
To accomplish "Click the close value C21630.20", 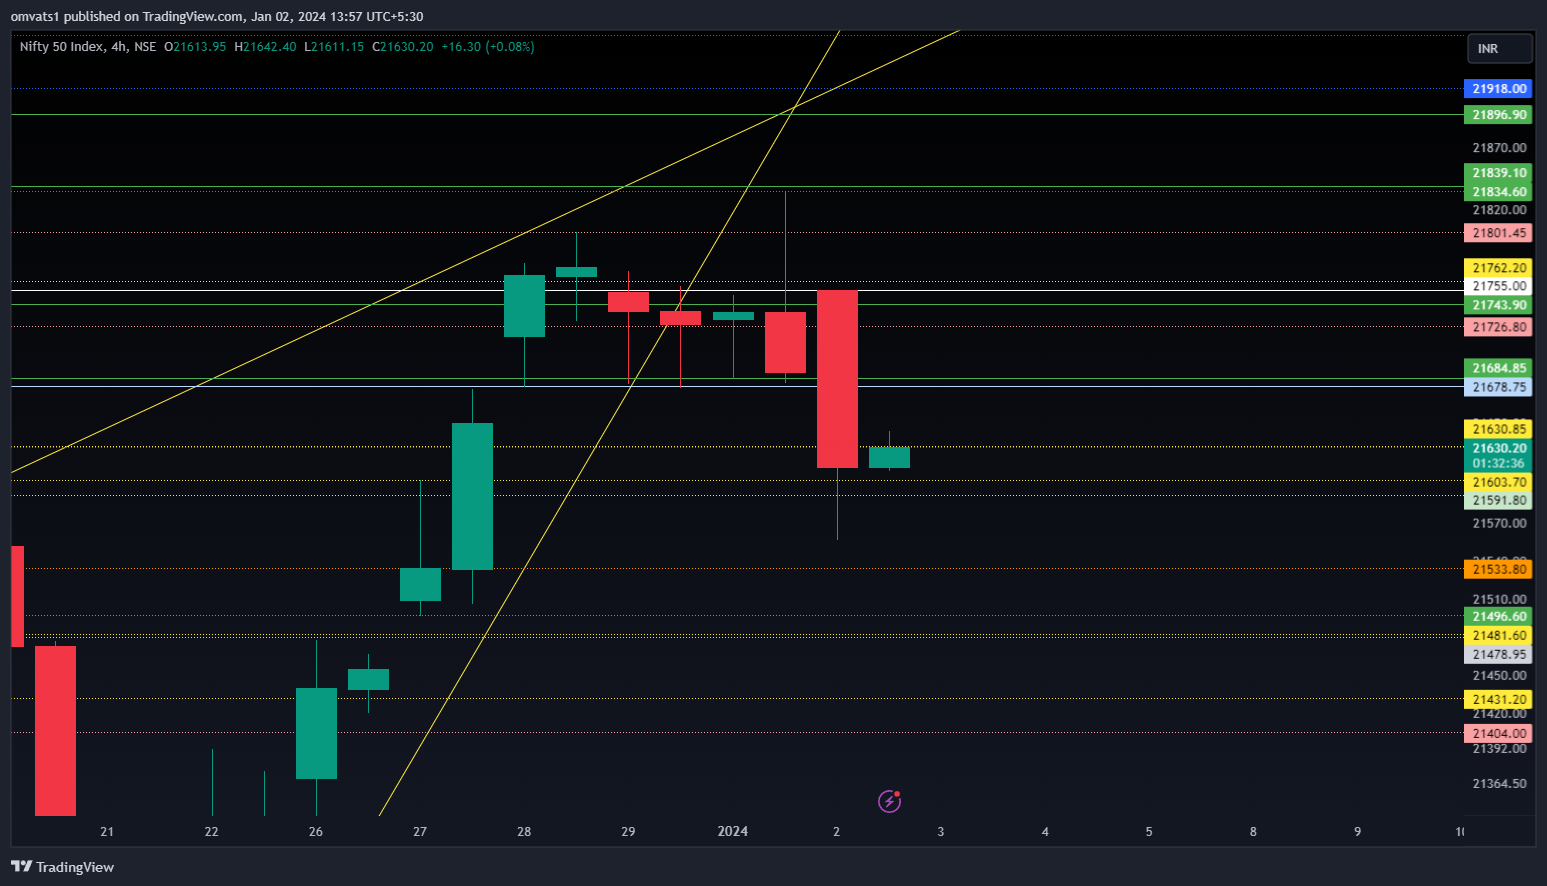I will pos(403,47).
